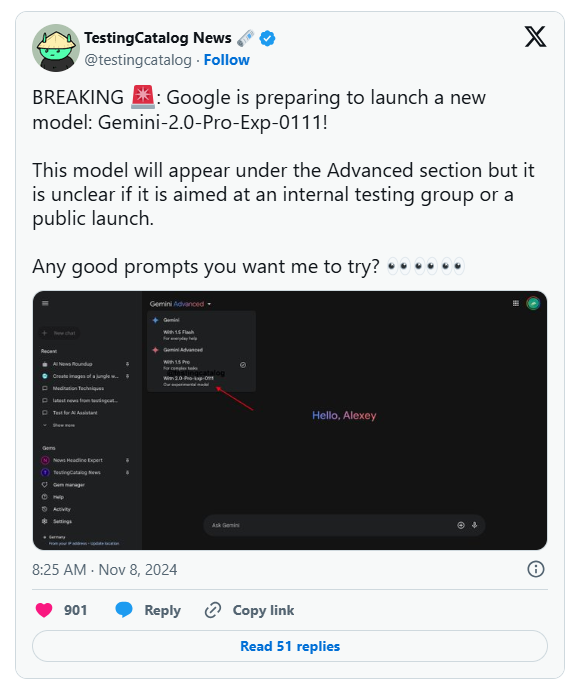Open the tweet info circle icon
The height and width of the screenshot is (686, 583).
pos(536,569)
